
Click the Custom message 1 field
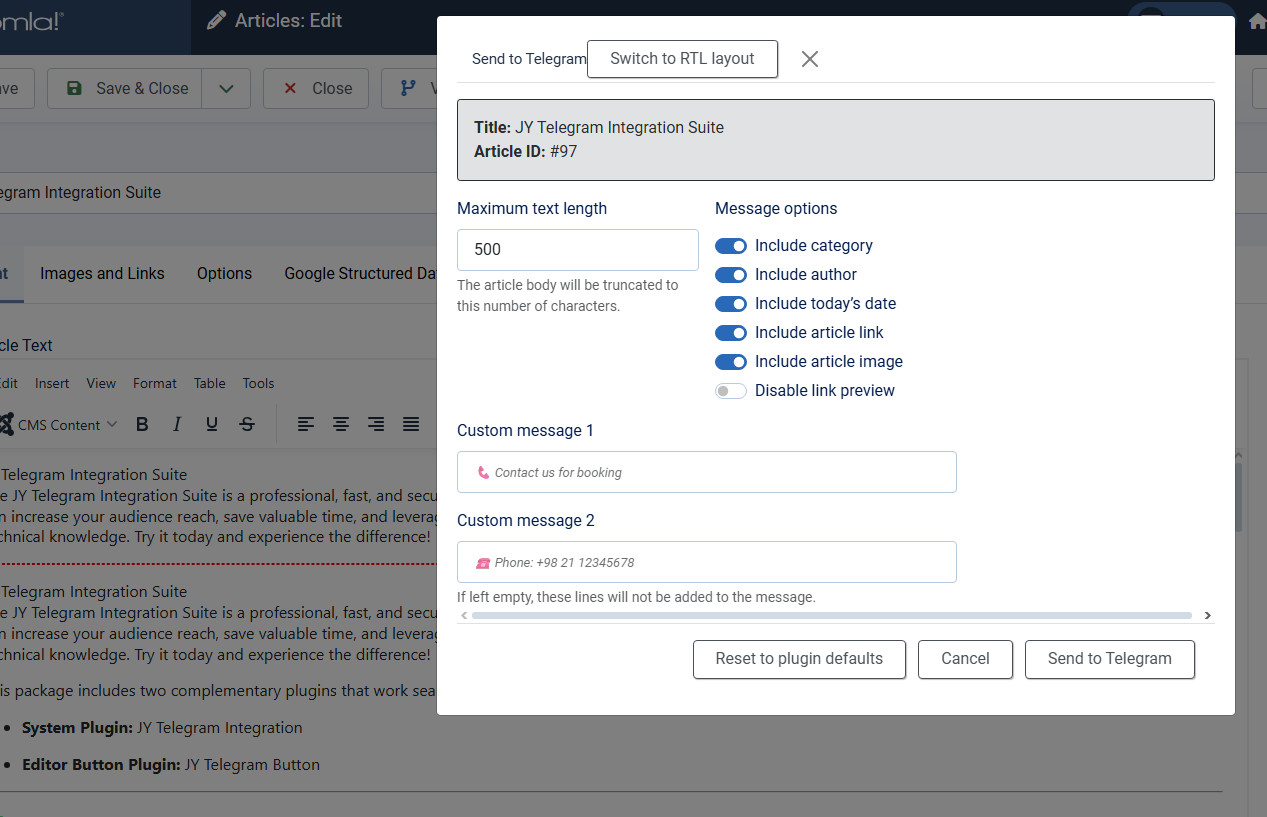tap(706, 472)
